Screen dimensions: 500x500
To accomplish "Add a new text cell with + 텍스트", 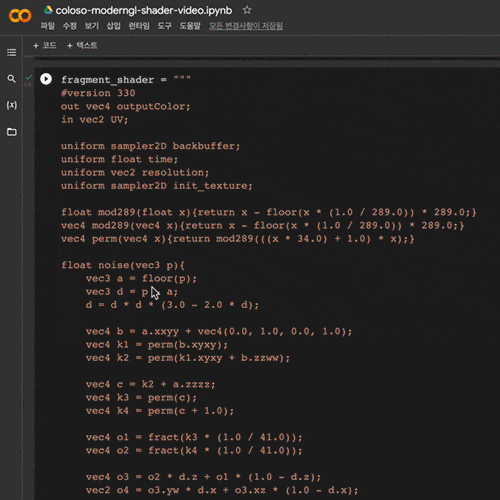I will pos(82,45).
